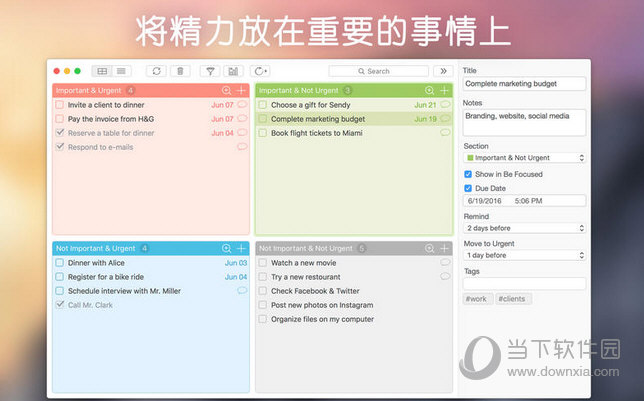Click the trash delete icon
Viewport: 644px width, 401px height.
pos(180,71)
